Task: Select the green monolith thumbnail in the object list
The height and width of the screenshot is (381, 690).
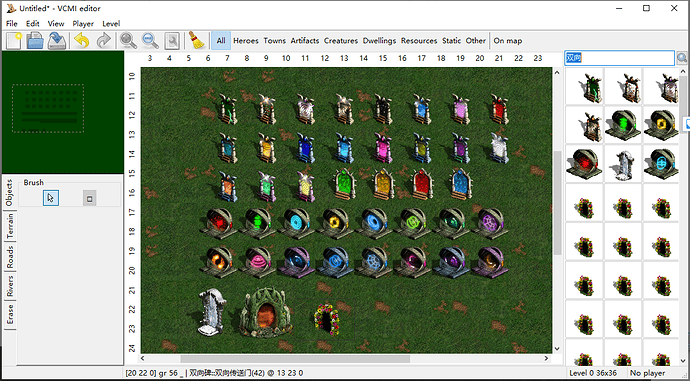Action: pyautogui.click(x=584, y=85)
